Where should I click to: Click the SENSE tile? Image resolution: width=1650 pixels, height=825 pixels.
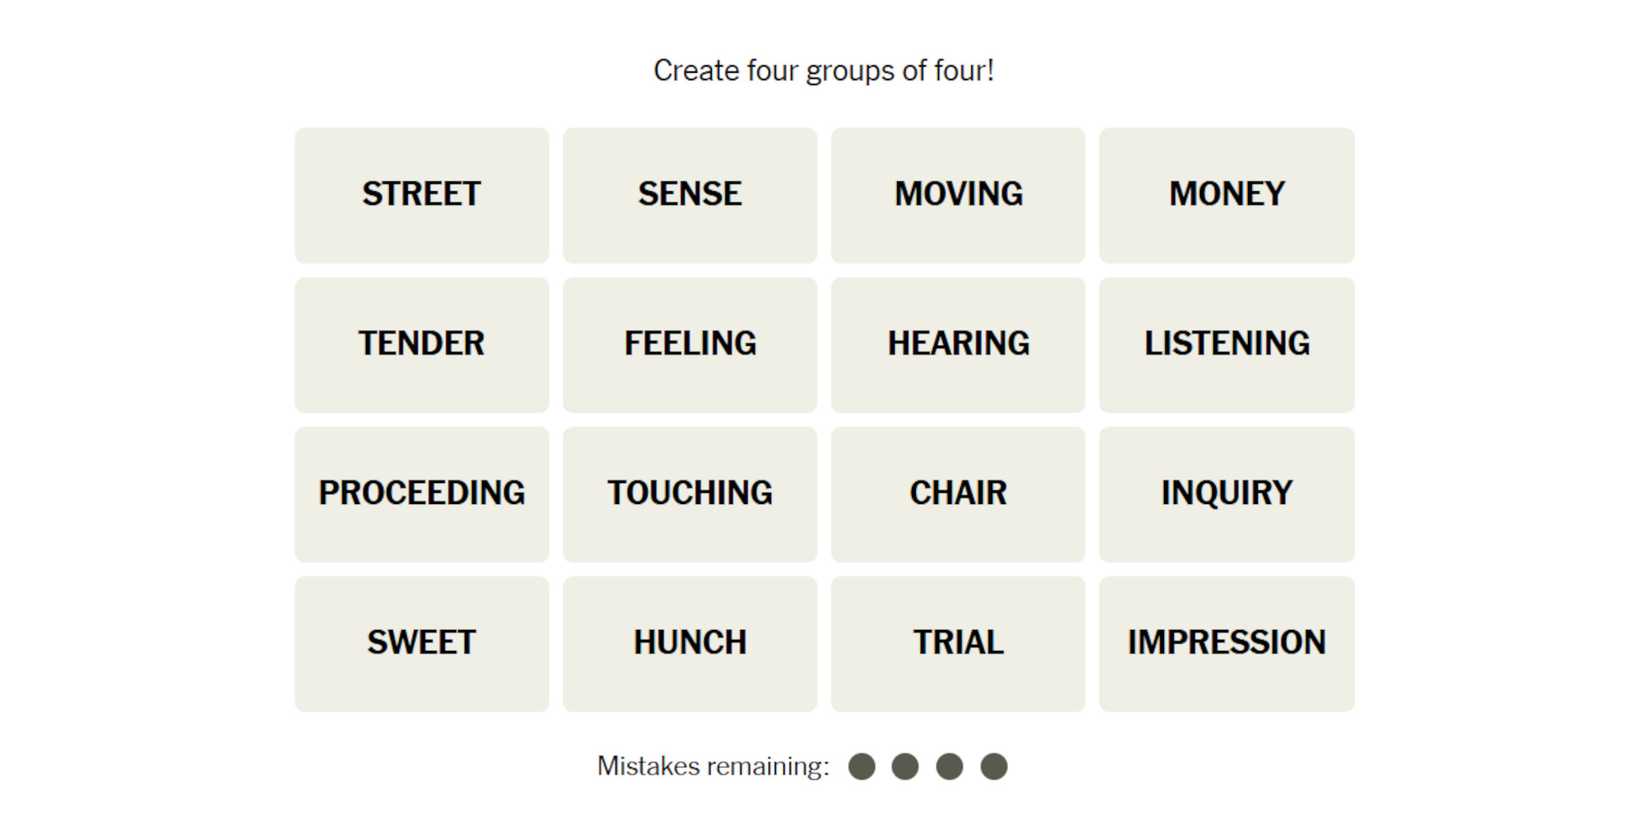pyautogui.click(x=689, y=195)
